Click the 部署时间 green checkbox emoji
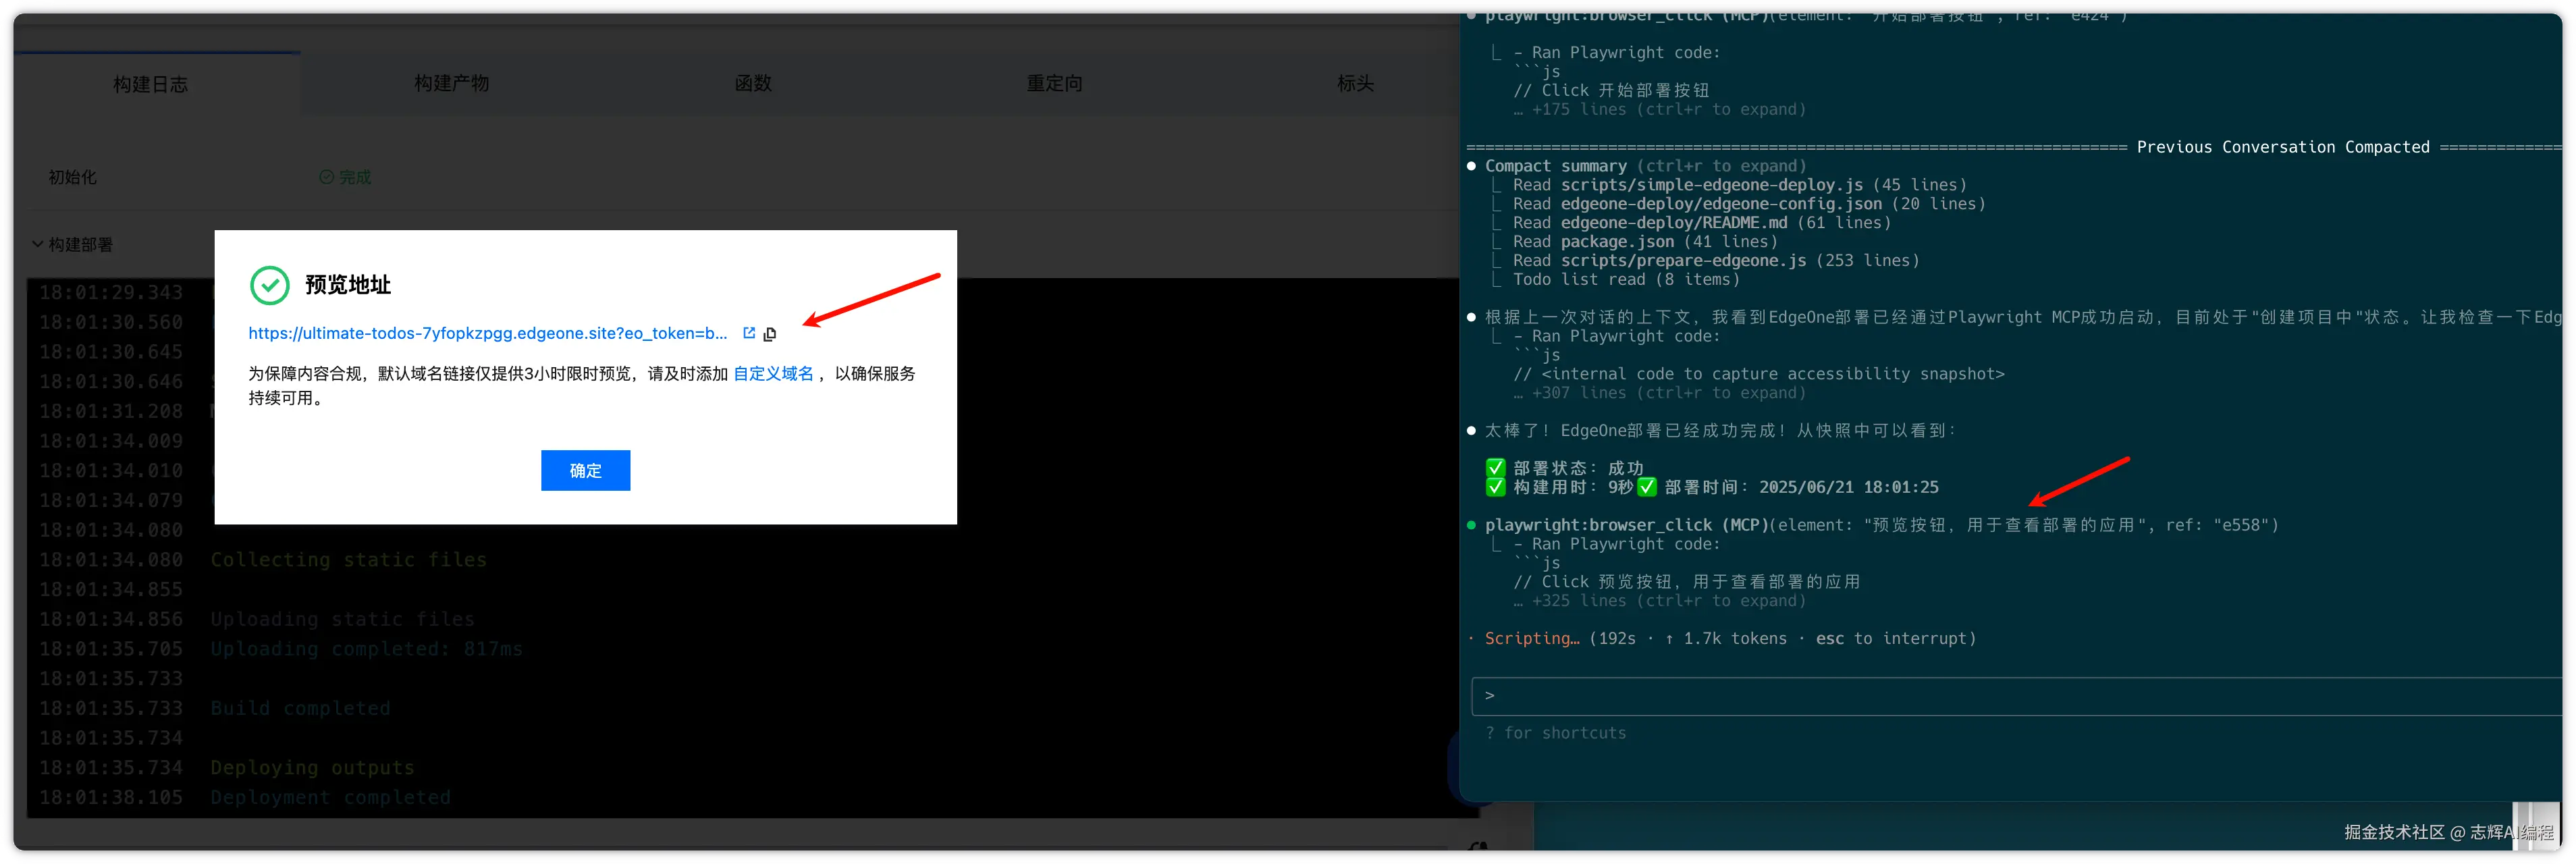This screenshot has width=2576, height=864. [x=1646, y=487]
